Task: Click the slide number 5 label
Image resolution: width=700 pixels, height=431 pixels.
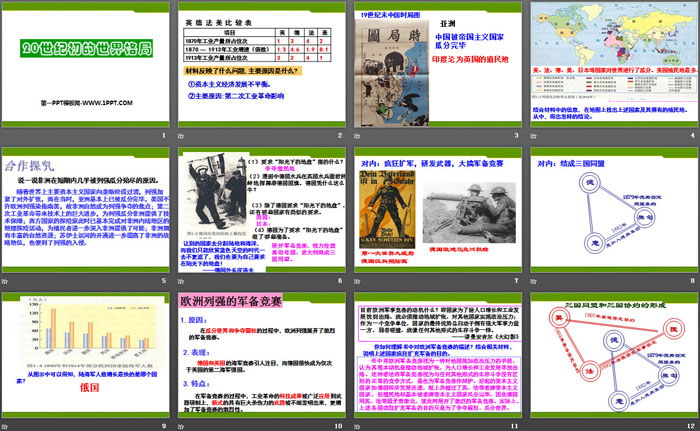Action: coord(164,280)
